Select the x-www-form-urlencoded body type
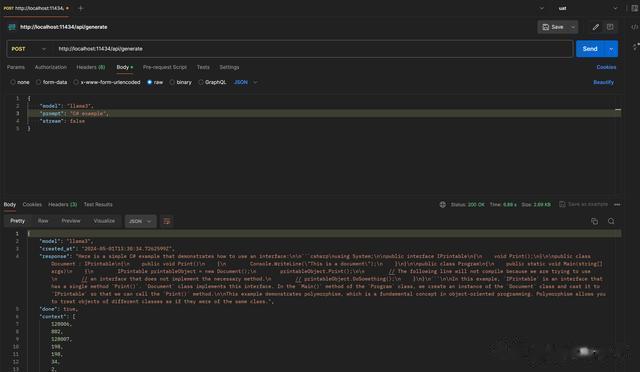Viewport: 640px width, 372px height. [107, 82]
